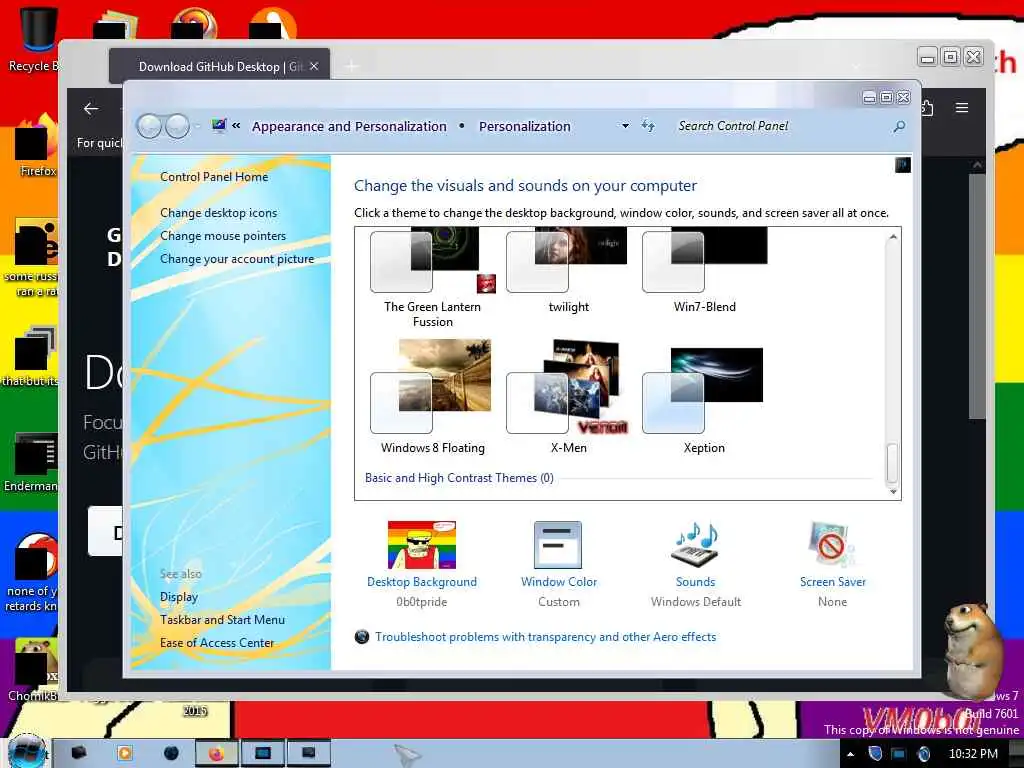
Task: Click the theme list scroll down arrow
Action: (x=893, y=491)
